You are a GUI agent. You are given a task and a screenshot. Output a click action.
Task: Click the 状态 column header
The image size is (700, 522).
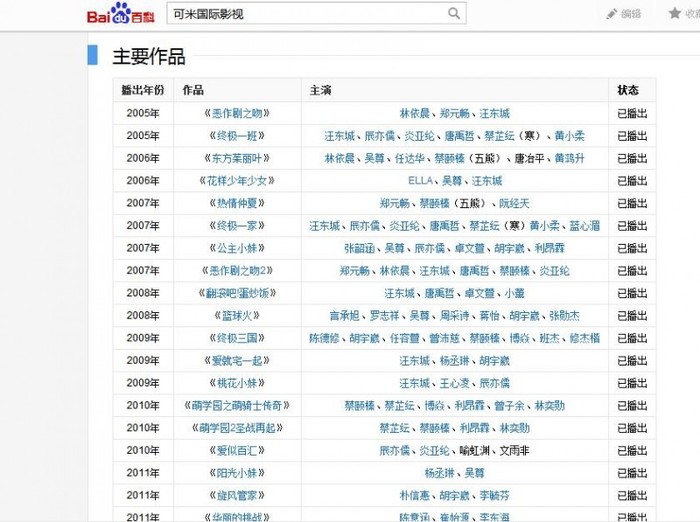click(x=628, y=90)
